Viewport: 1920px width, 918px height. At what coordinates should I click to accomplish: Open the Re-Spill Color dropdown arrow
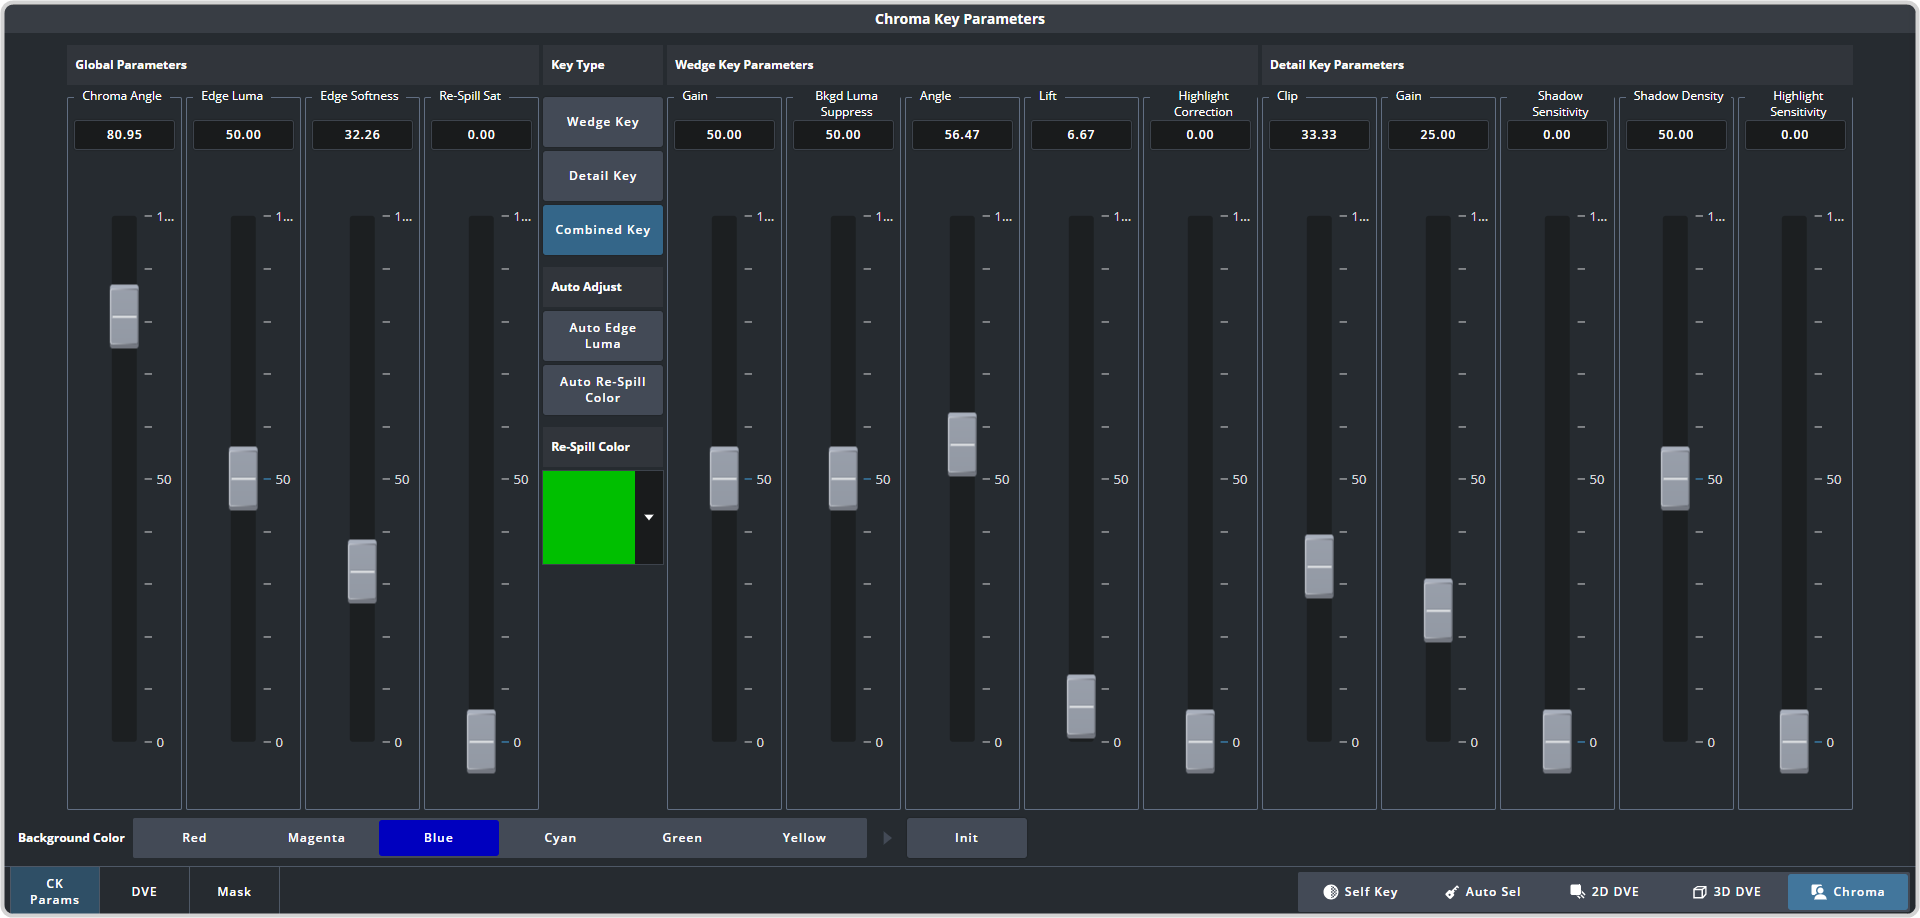649,517
